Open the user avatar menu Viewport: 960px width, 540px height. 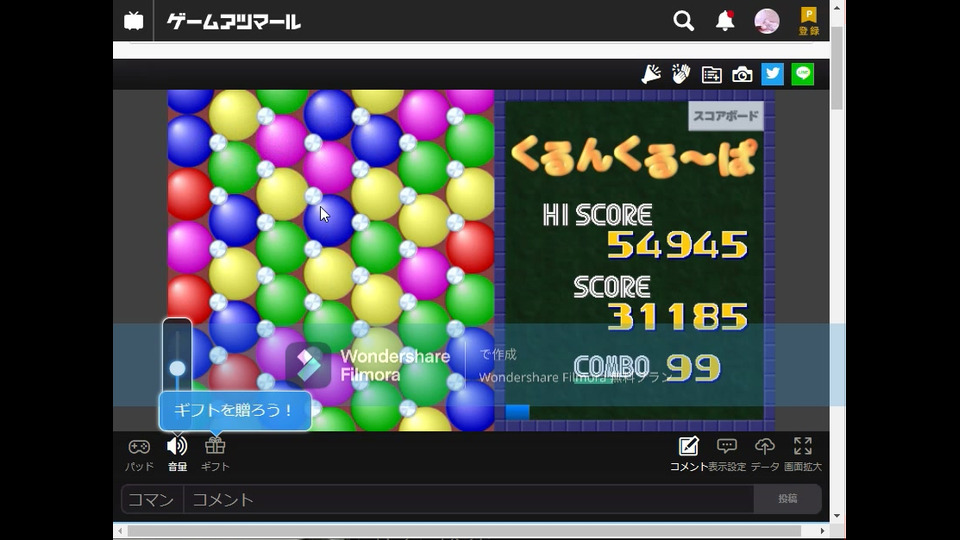click(767, 21)
